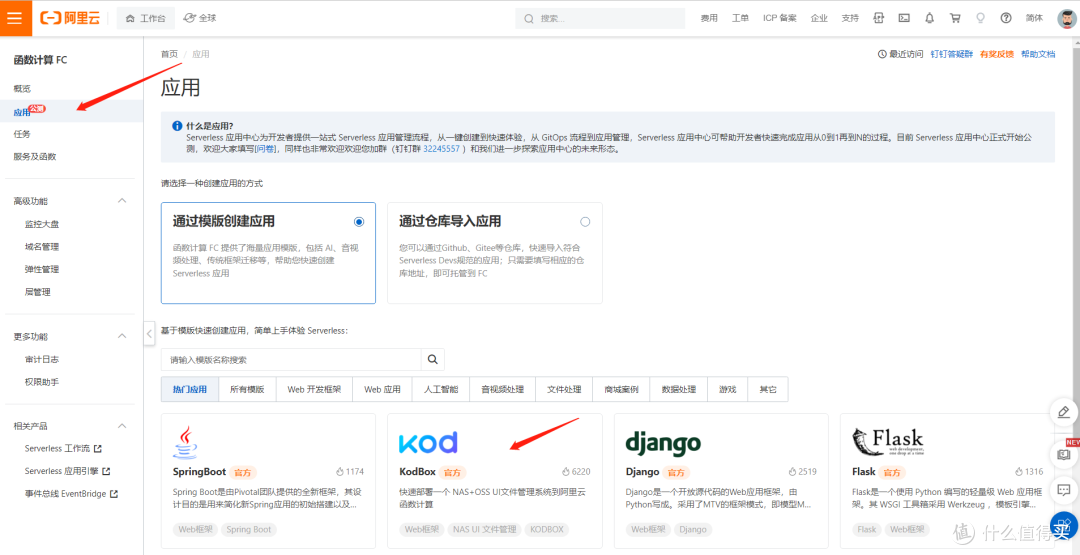Focus the template name search field
1080x555 pixels.
[291, 359]
